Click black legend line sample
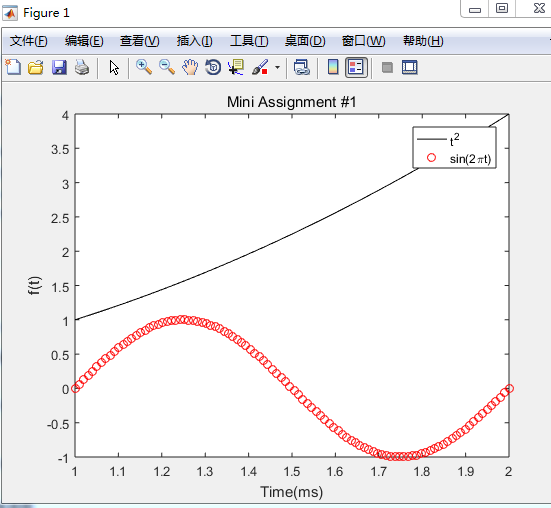Screen dimensions: 551x508 tap(432, 139)
